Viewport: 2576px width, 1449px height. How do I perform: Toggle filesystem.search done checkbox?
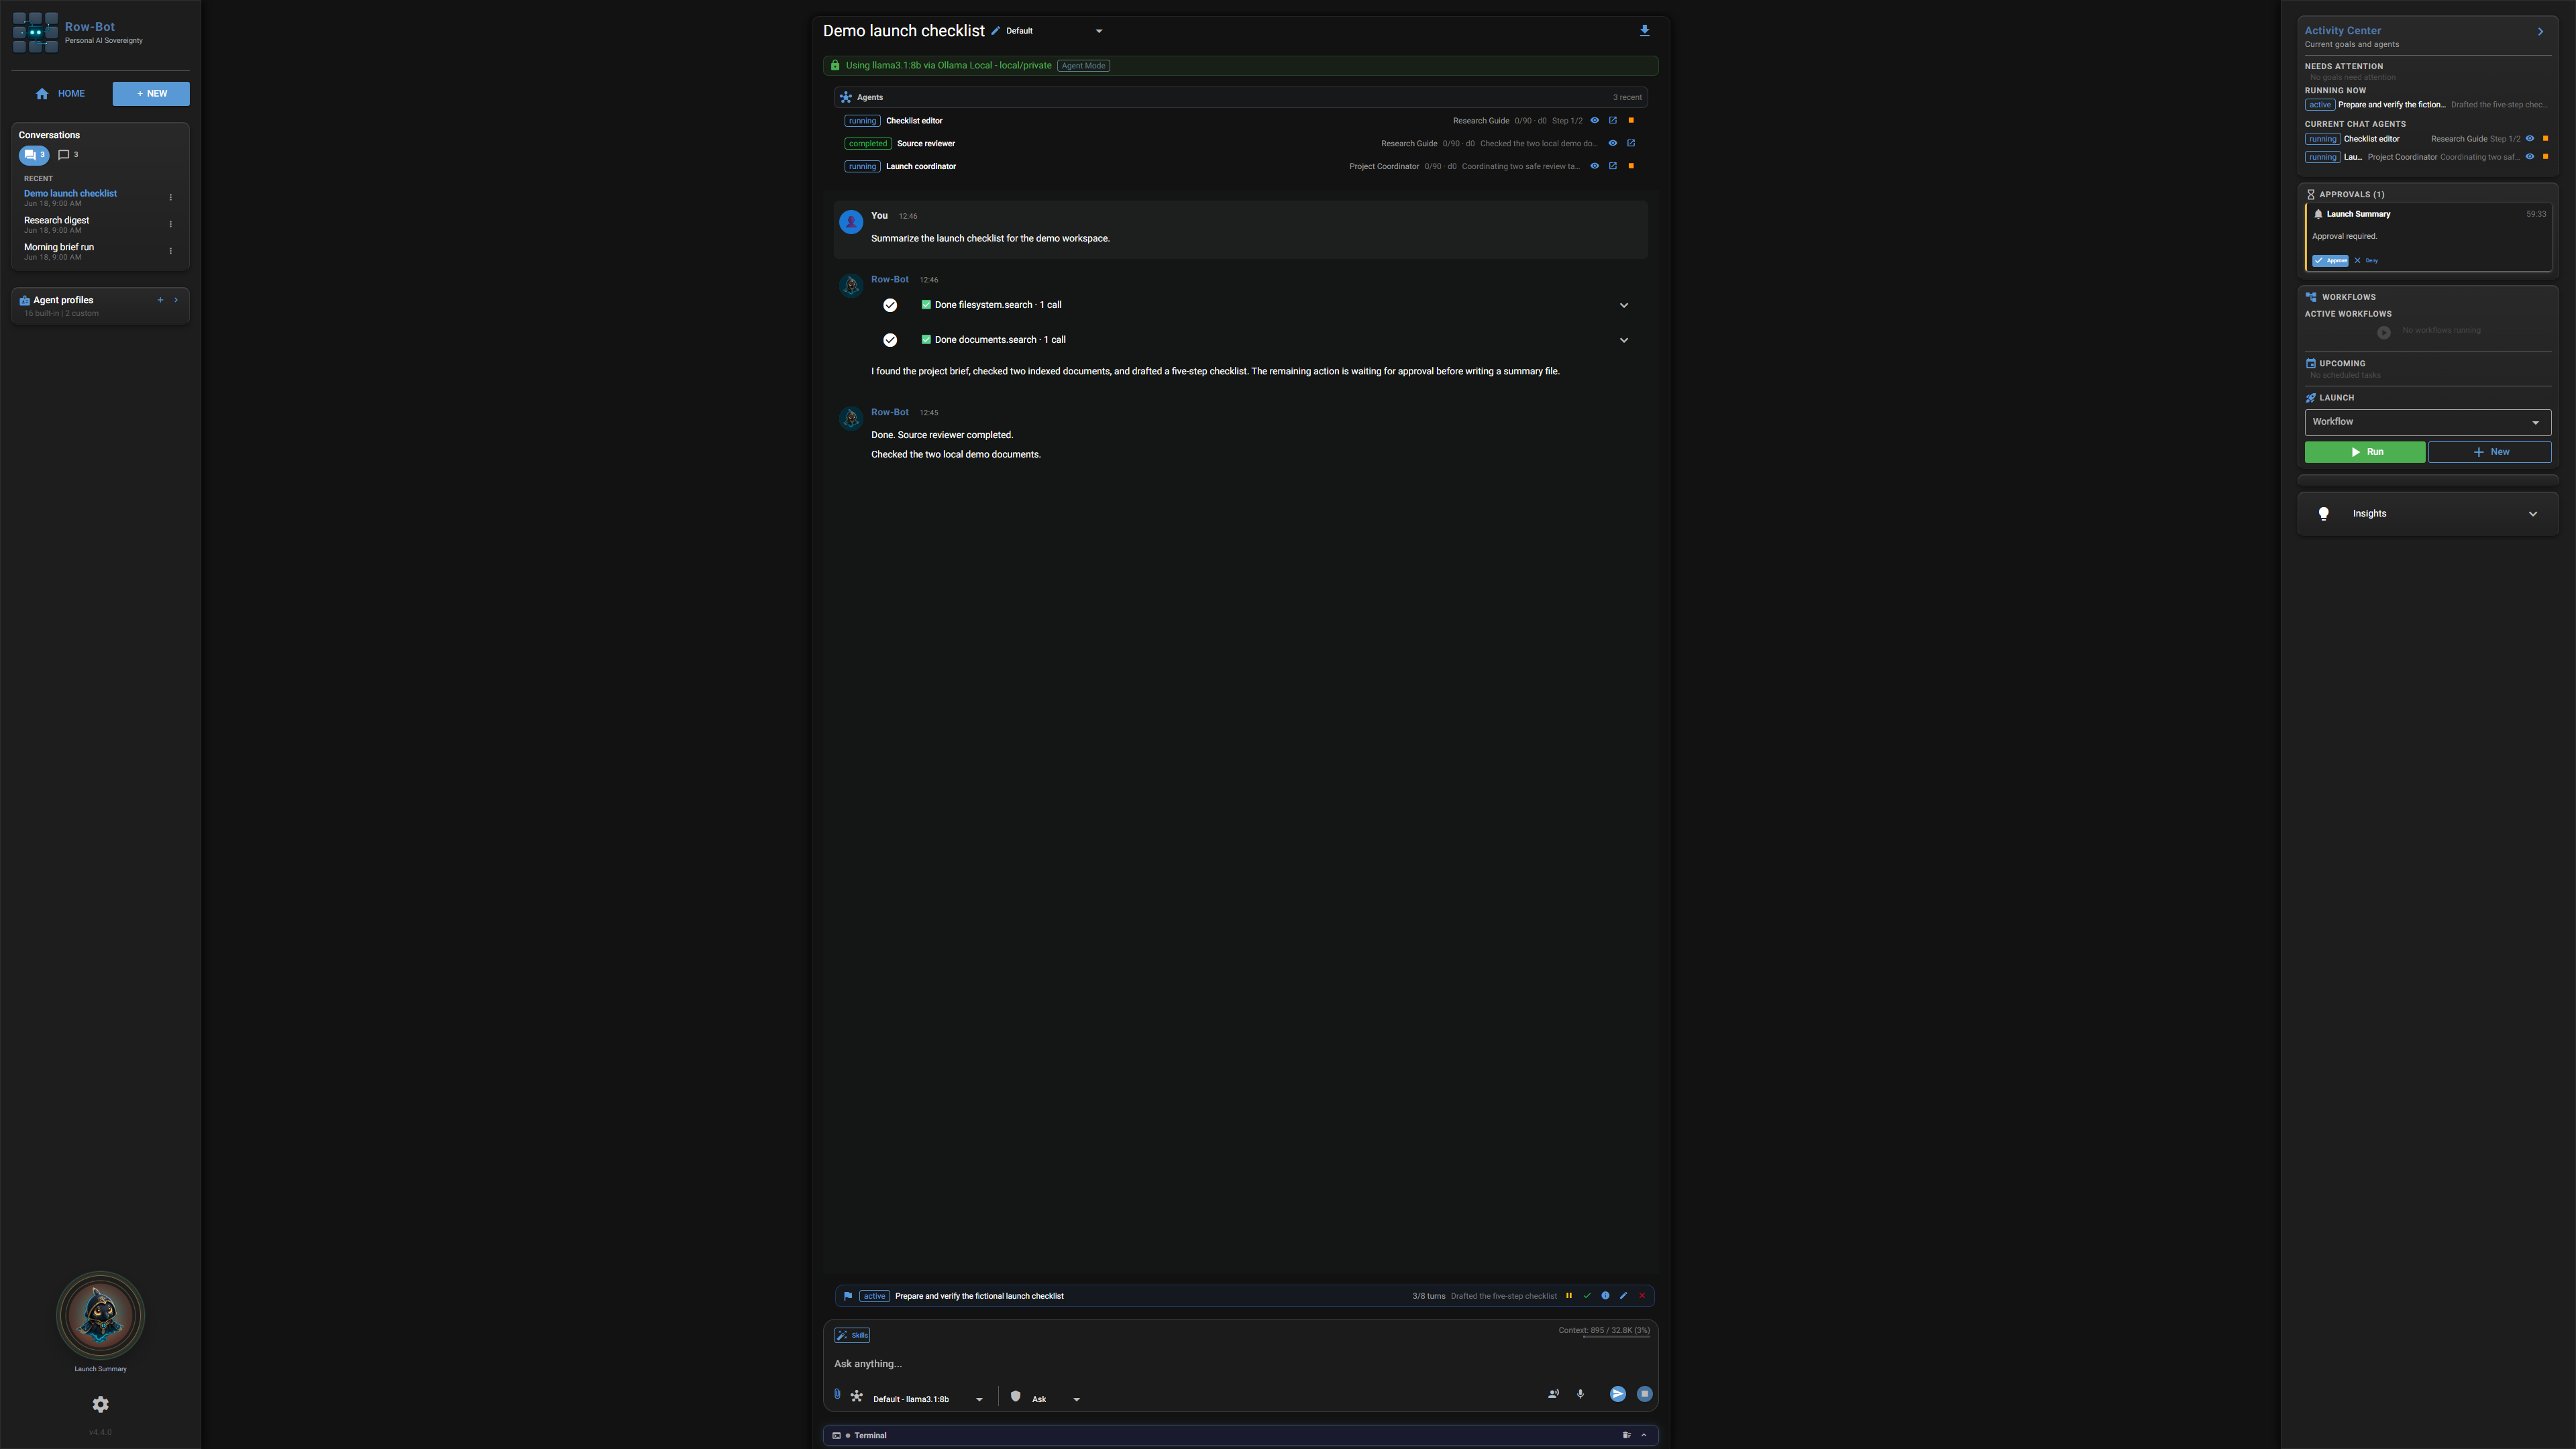pyautogui.click(x=926, y=305)
